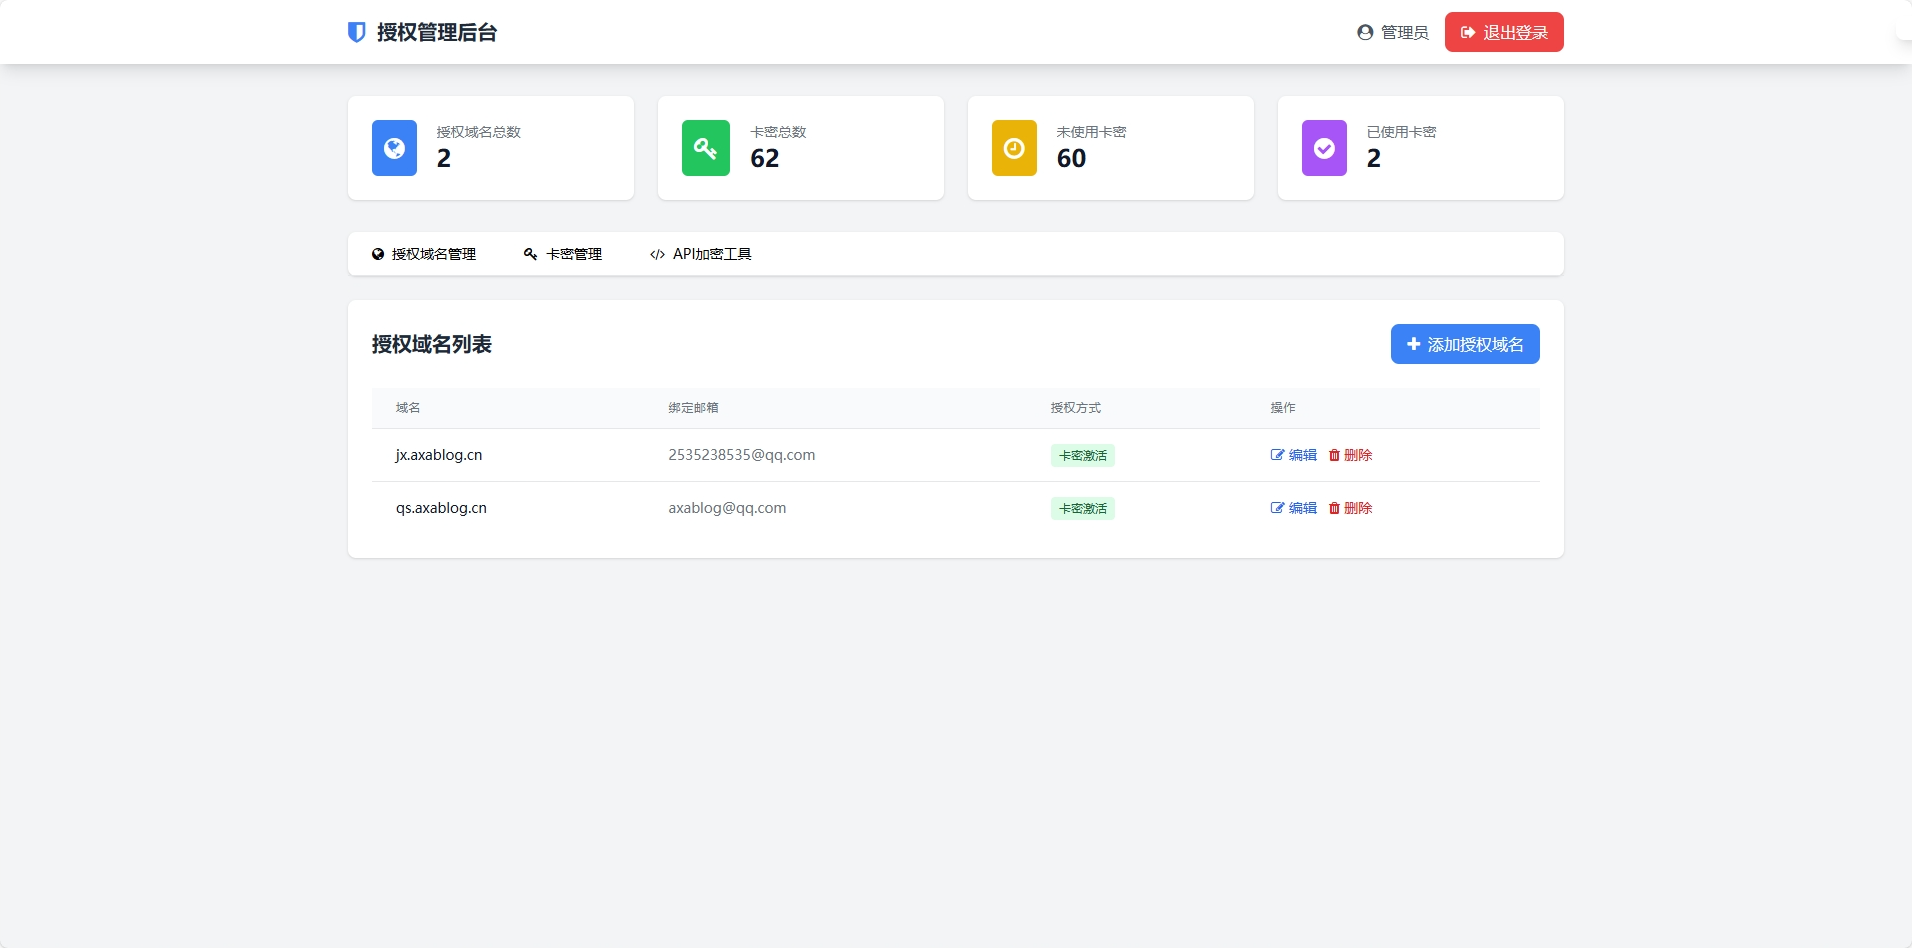Click the blue globe authorized domains icon

[394, 148]
